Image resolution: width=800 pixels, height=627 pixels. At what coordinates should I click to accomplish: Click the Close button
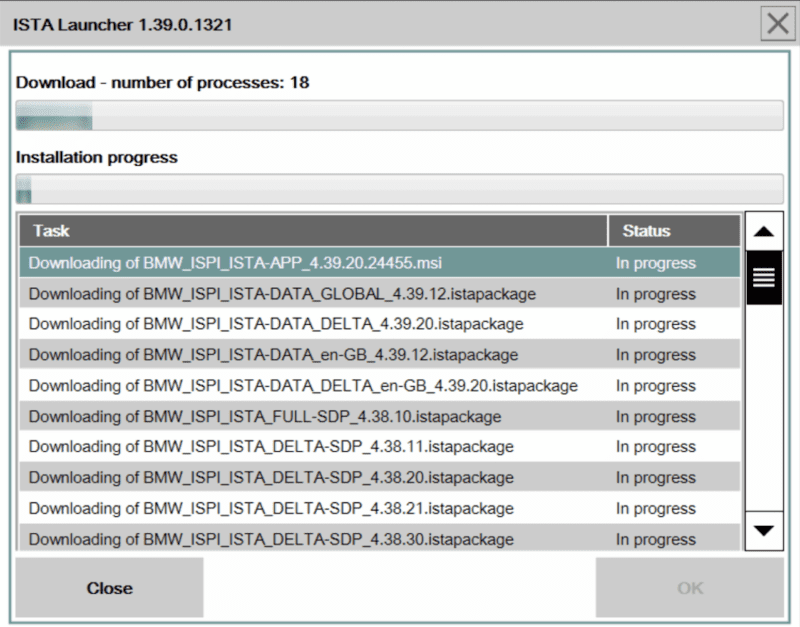point(109,588)
